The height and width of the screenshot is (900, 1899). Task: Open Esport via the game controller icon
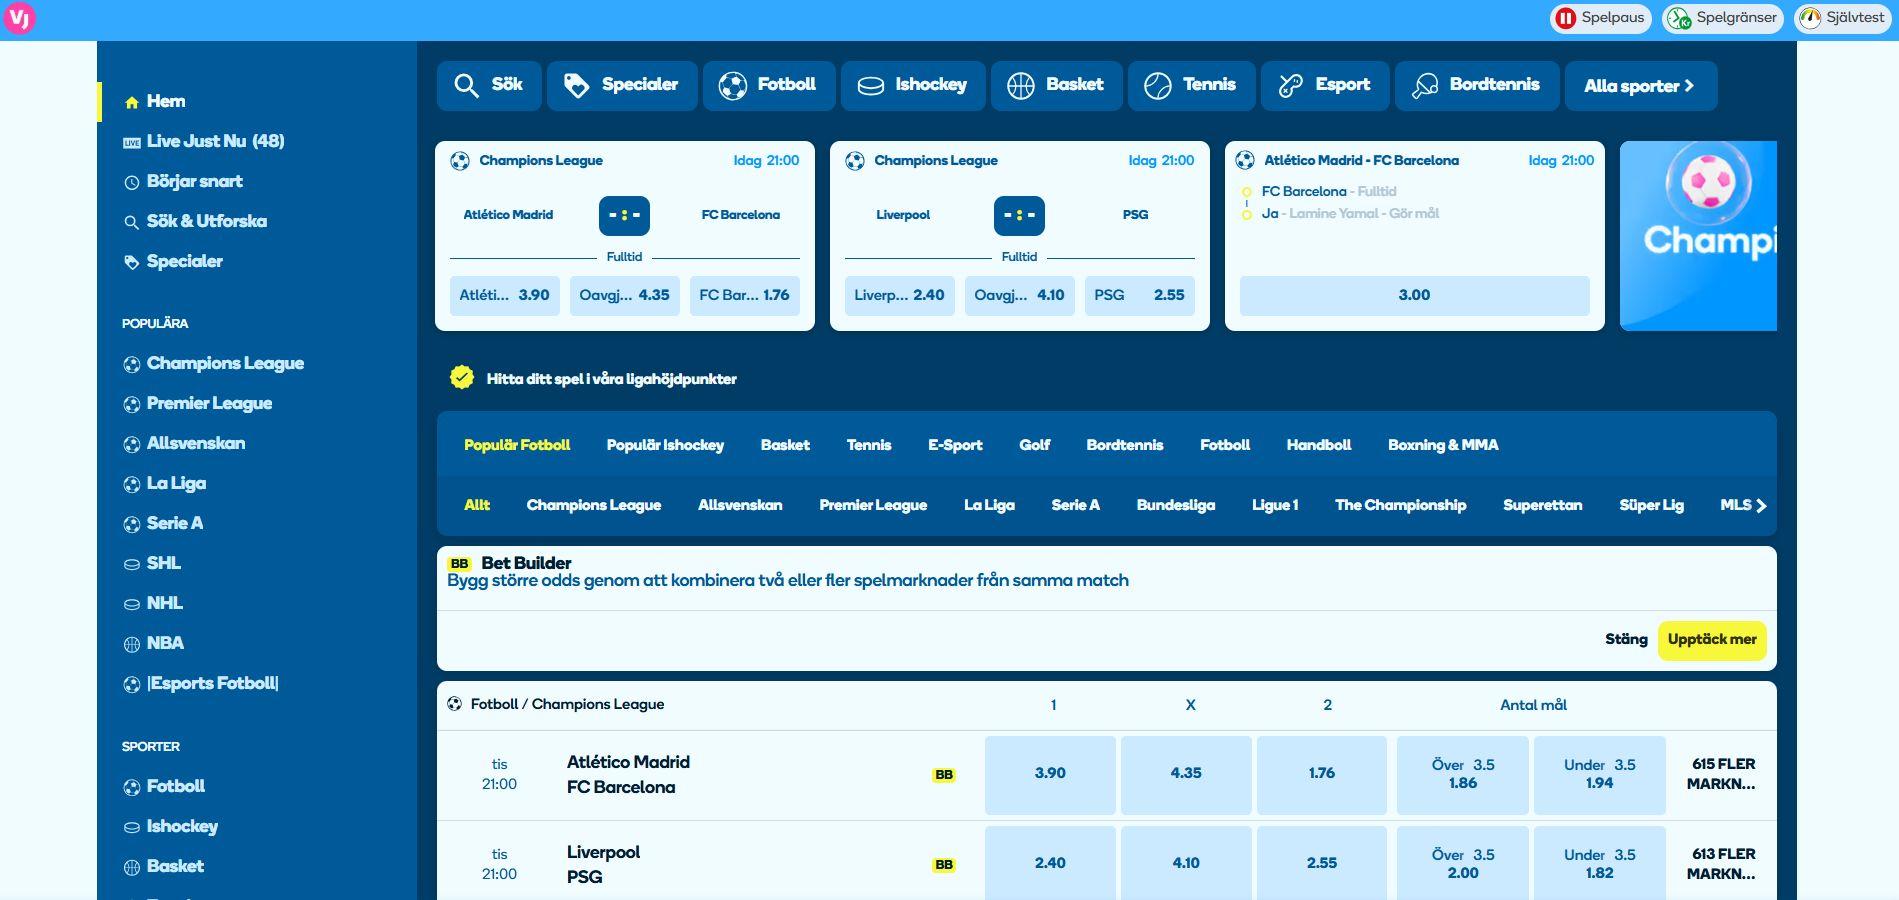click(x=1290, y=85)
